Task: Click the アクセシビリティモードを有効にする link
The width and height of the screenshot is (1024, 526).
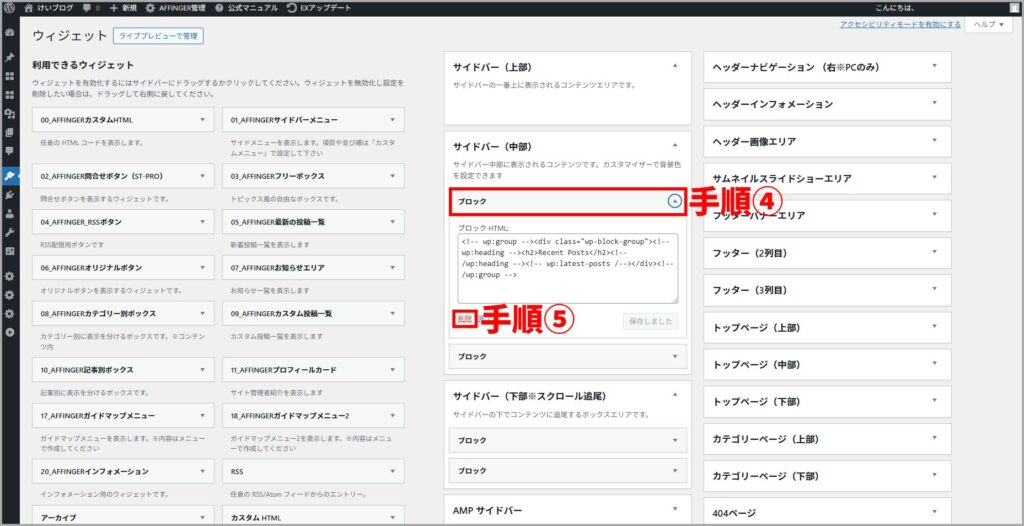Action: point(899,24)
